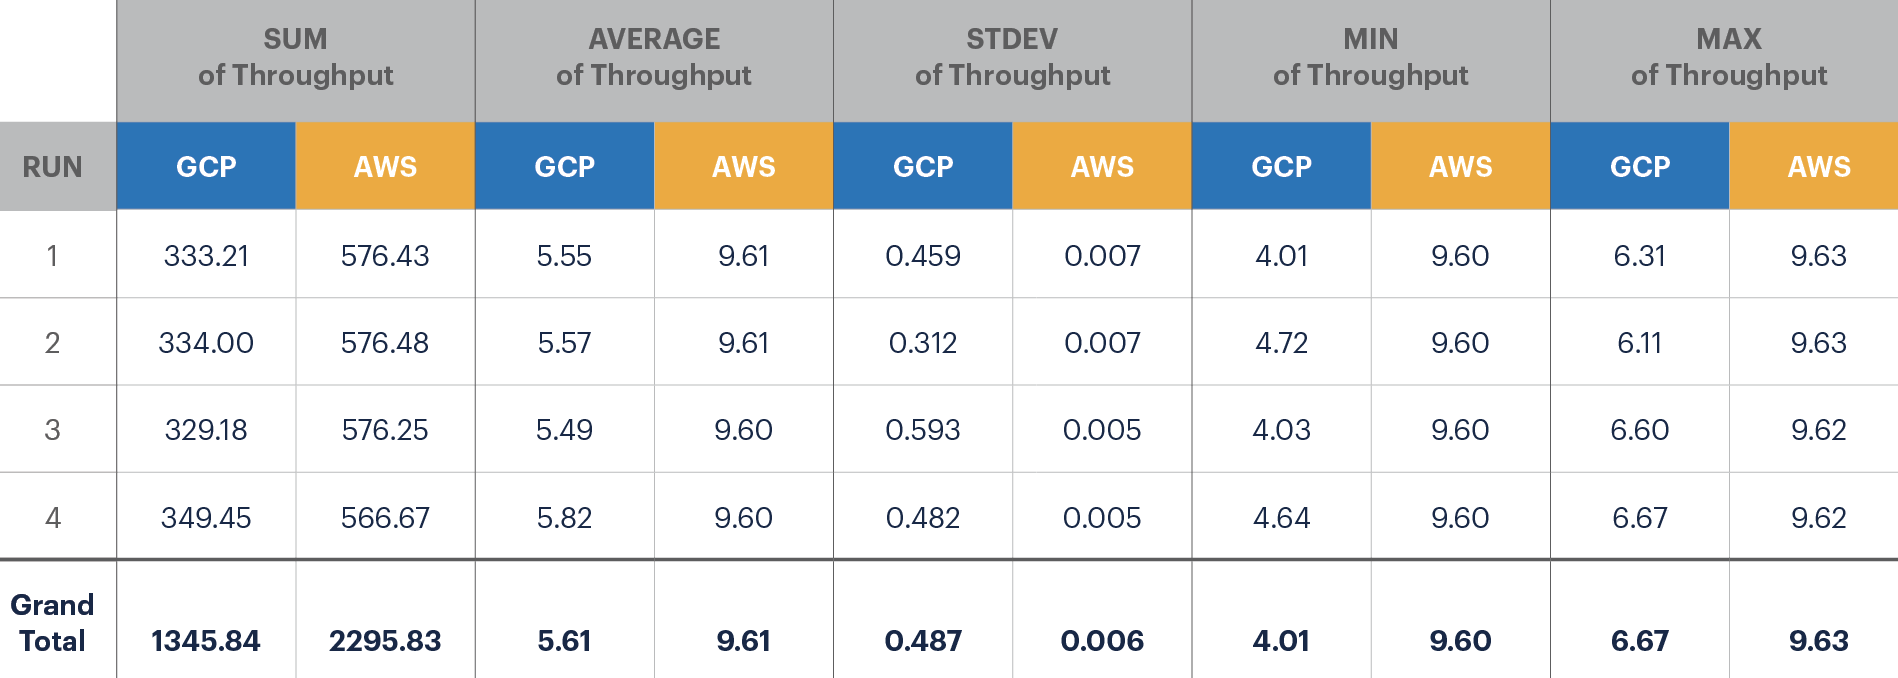Select the 576.48 cell in run 2
Viewport: 1898px width, 678px height.
pos(385,343)
